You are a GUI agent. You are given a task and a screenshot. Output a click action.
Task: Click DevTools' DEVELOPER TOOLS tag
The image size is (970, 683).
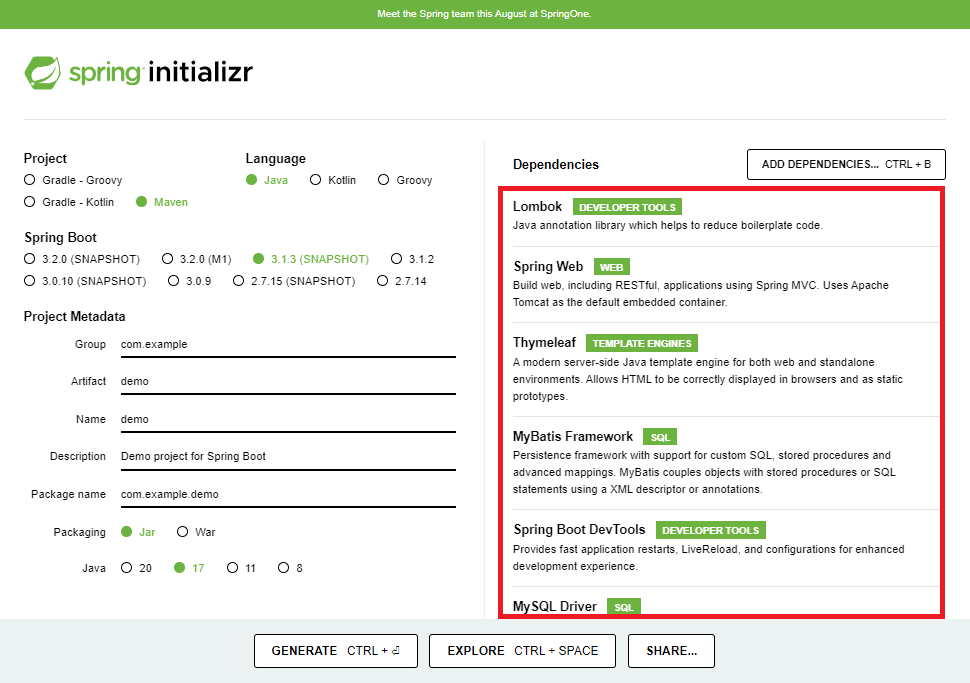pyautogui.click(x=711, y=531)
